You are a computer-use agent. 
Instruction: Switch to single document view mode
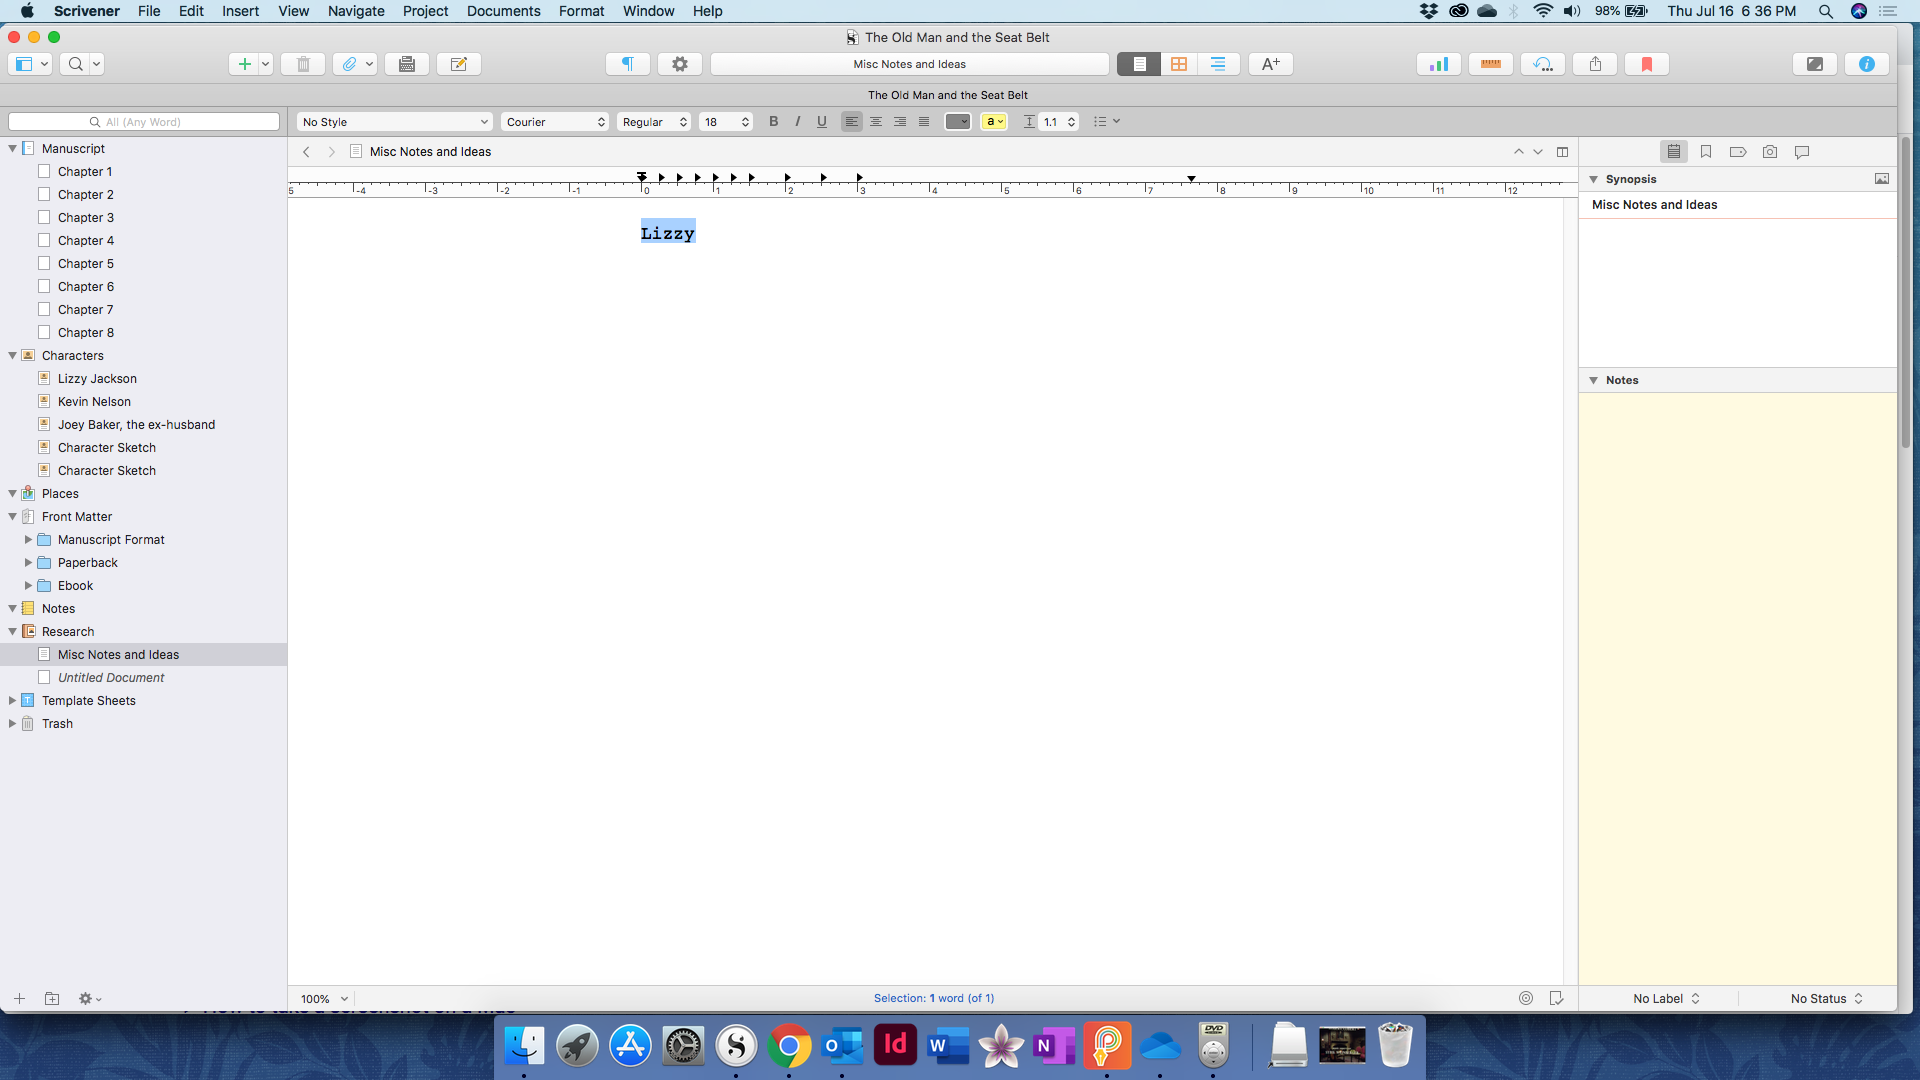click(1139, 64)
